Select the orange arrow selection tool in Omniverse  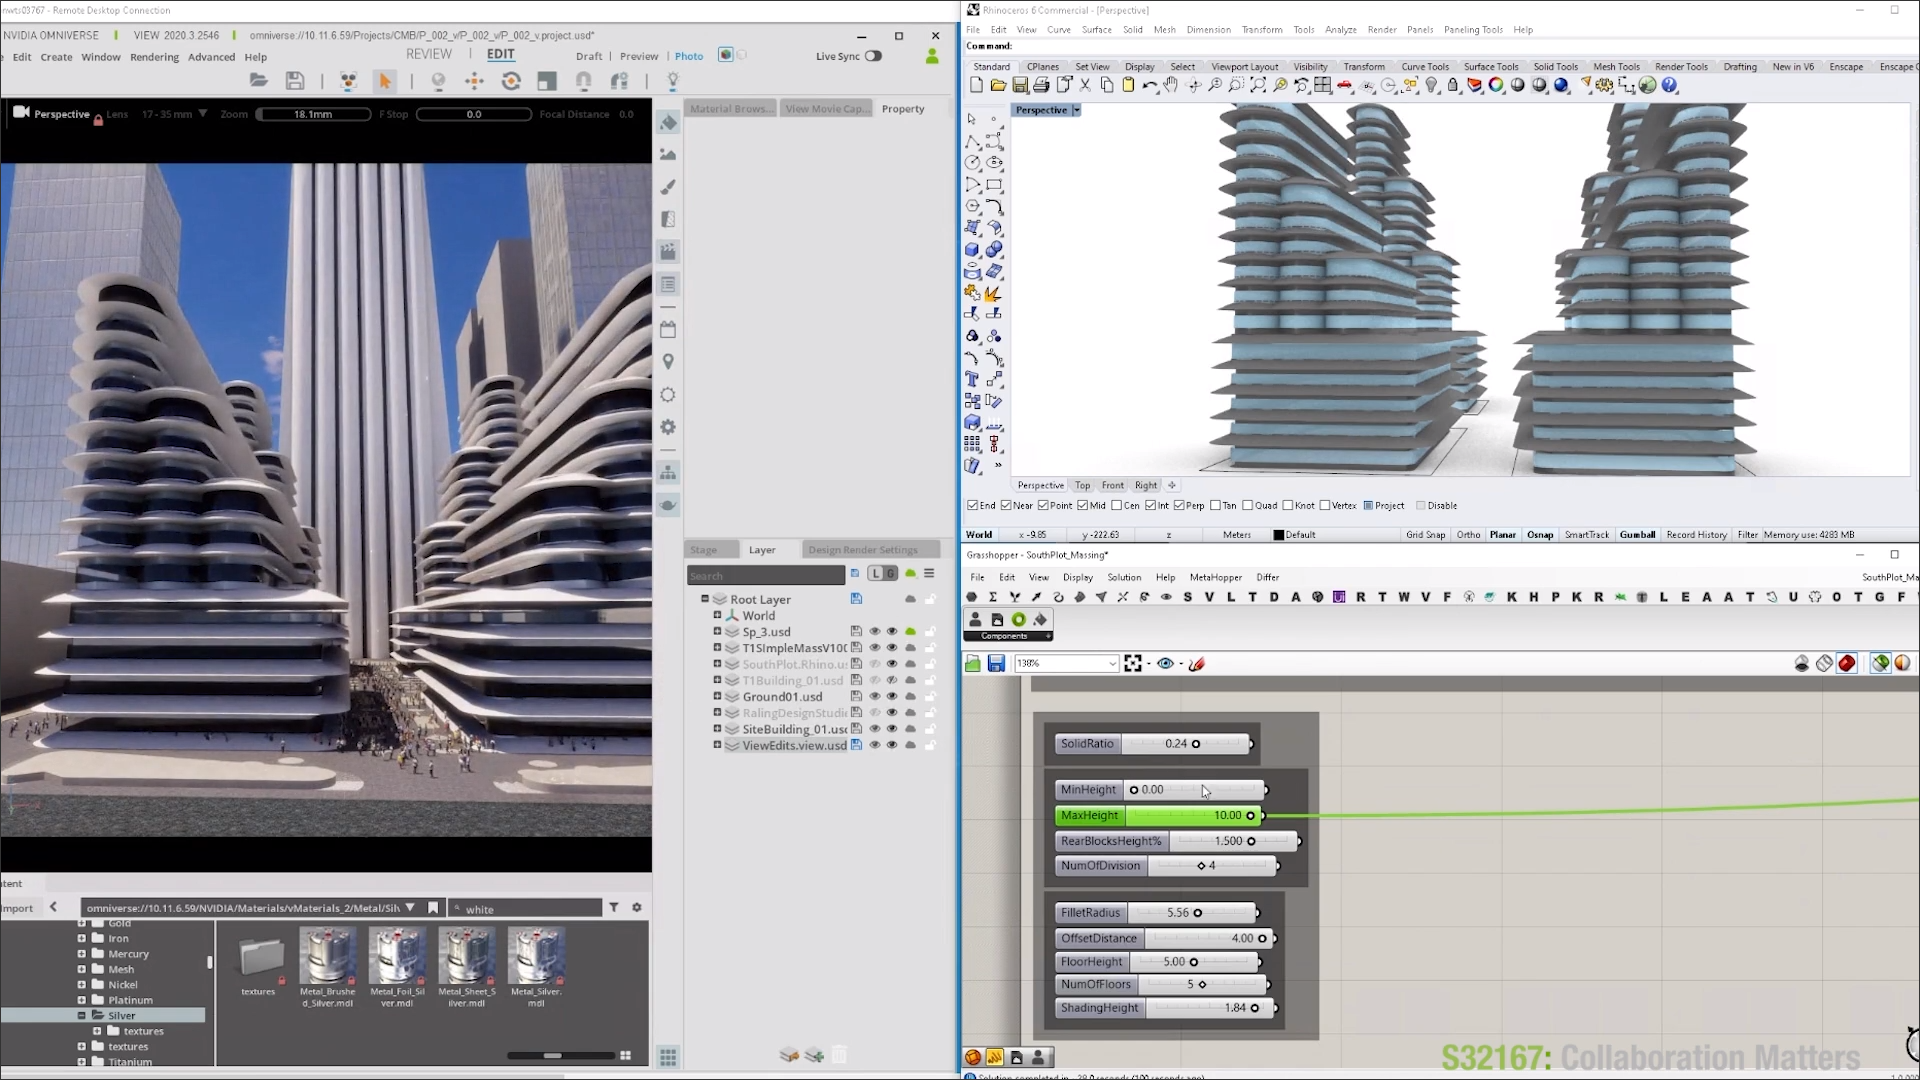point(384,81)
